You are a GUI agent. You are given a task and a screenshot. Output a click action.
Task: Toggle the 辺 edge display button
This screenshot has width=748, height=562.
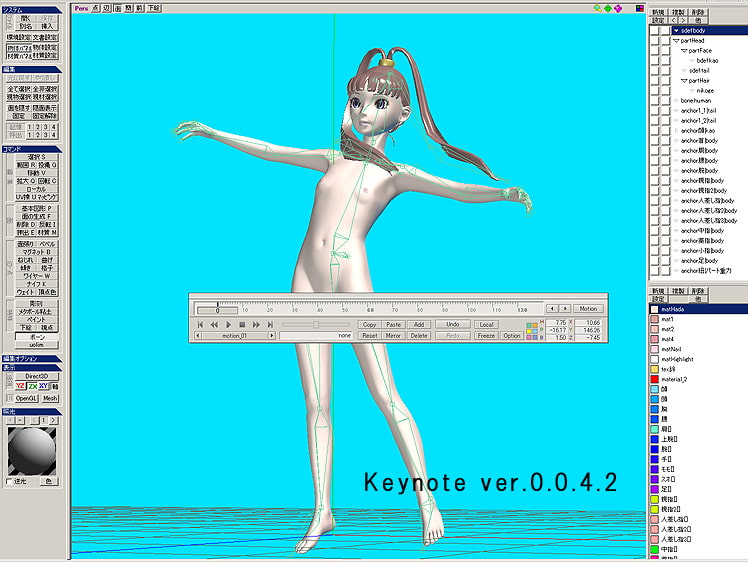pyautogui.click(x=106, y=9)
